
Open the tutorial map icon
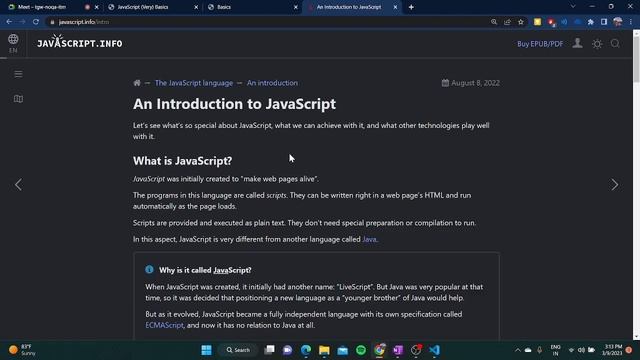pos(18,99)
